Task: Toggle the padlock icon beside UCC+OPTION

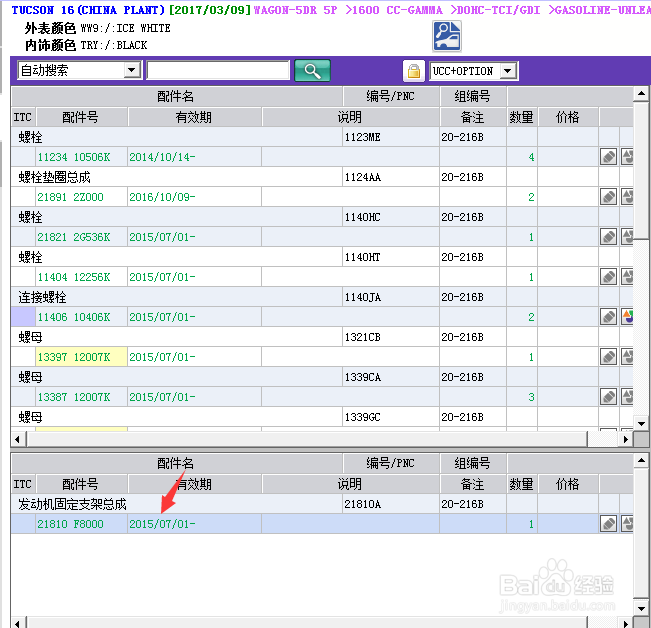Action: [414, 71]
